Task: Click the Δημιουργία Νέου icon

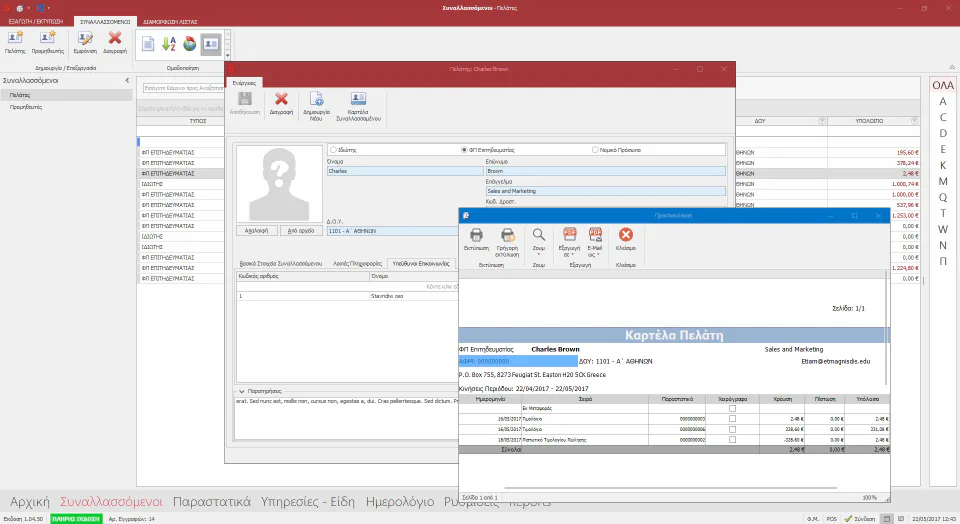Action: [316, 99]
